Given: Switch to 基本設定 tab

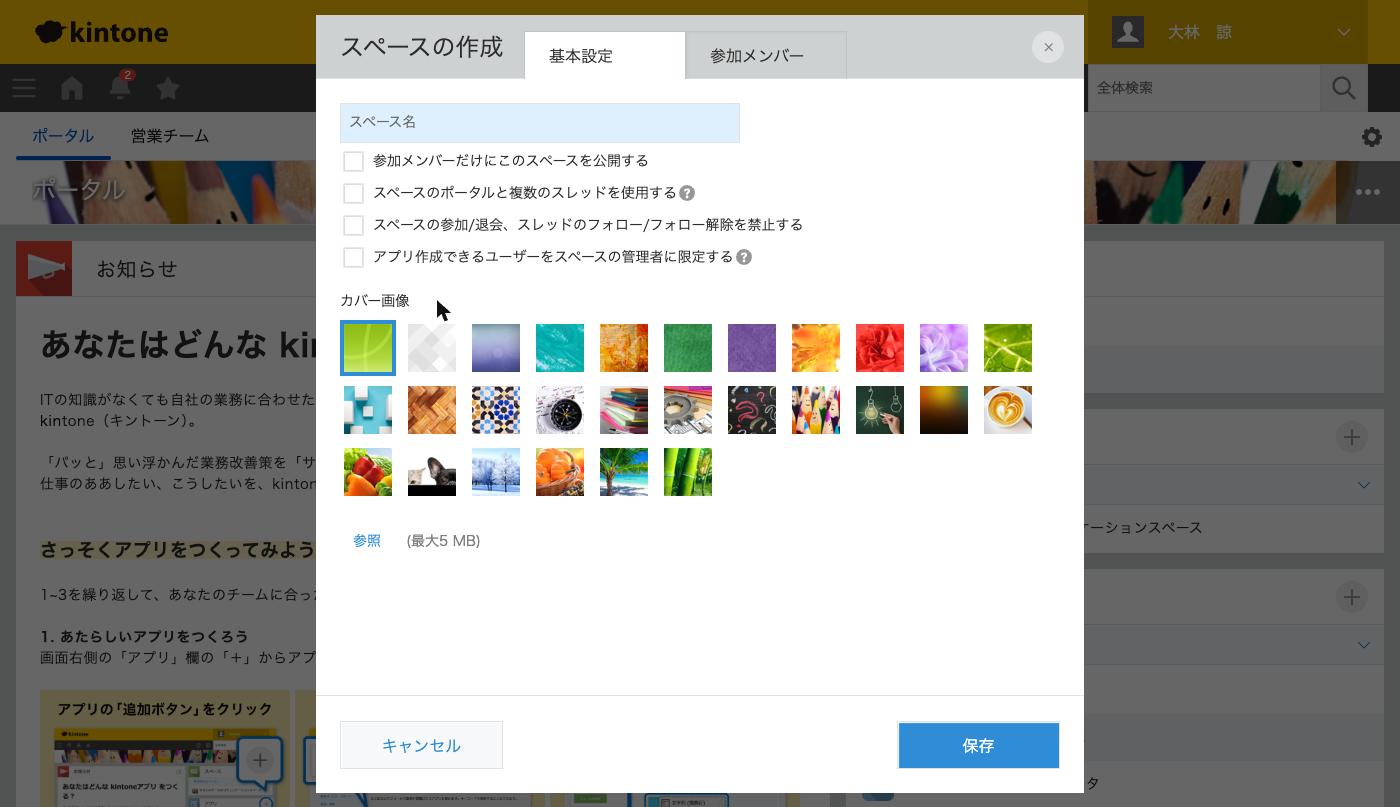Looking at the screenshot, I should tap(605, 56).
